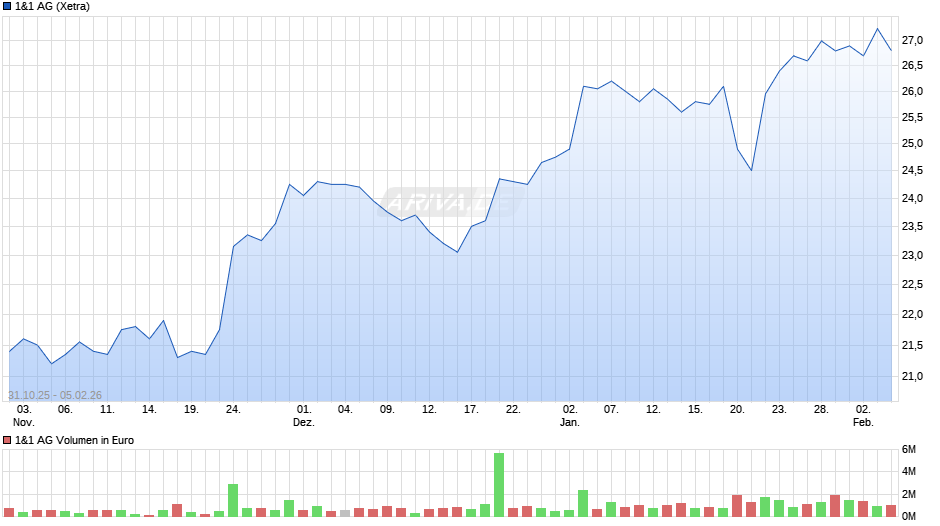Click the '28.' x-axis date label
The image size is (940, 526).
821,410
